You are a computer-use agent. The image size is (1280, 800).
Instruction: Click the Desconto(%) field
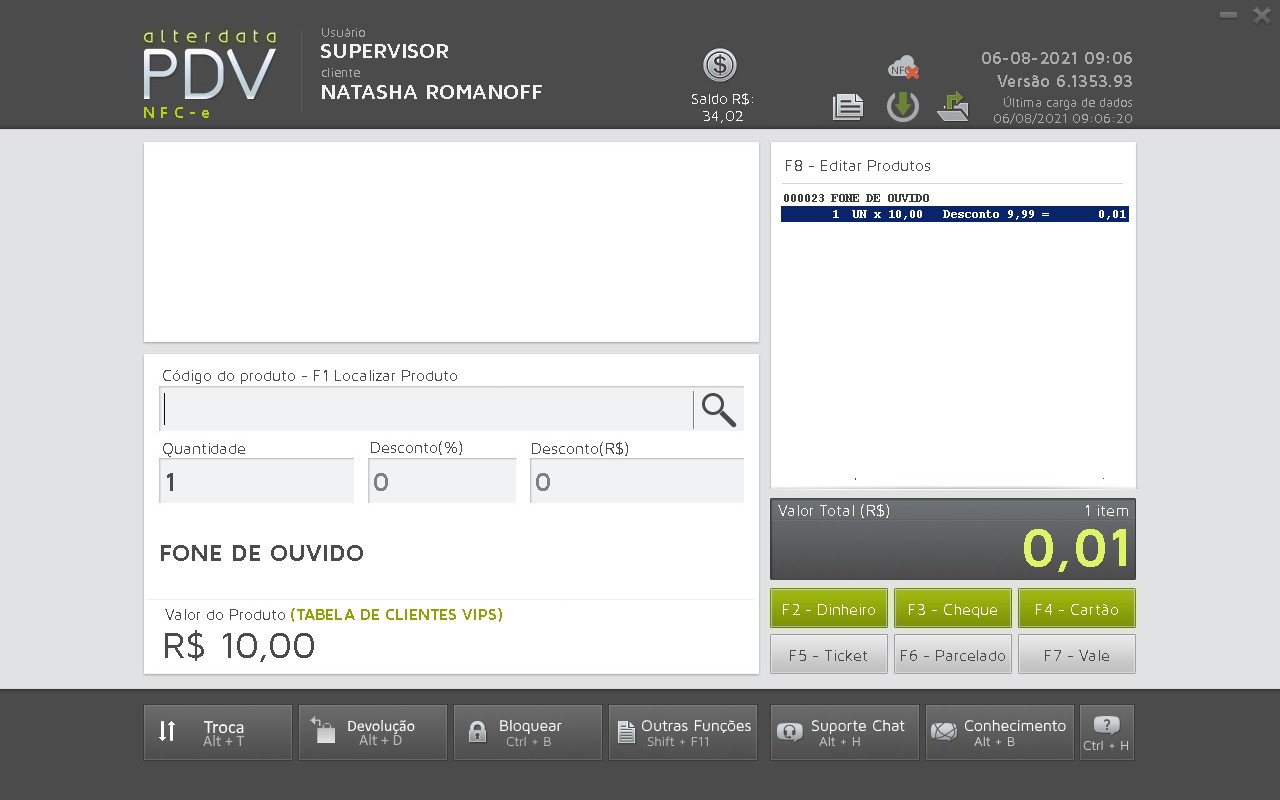442,481
